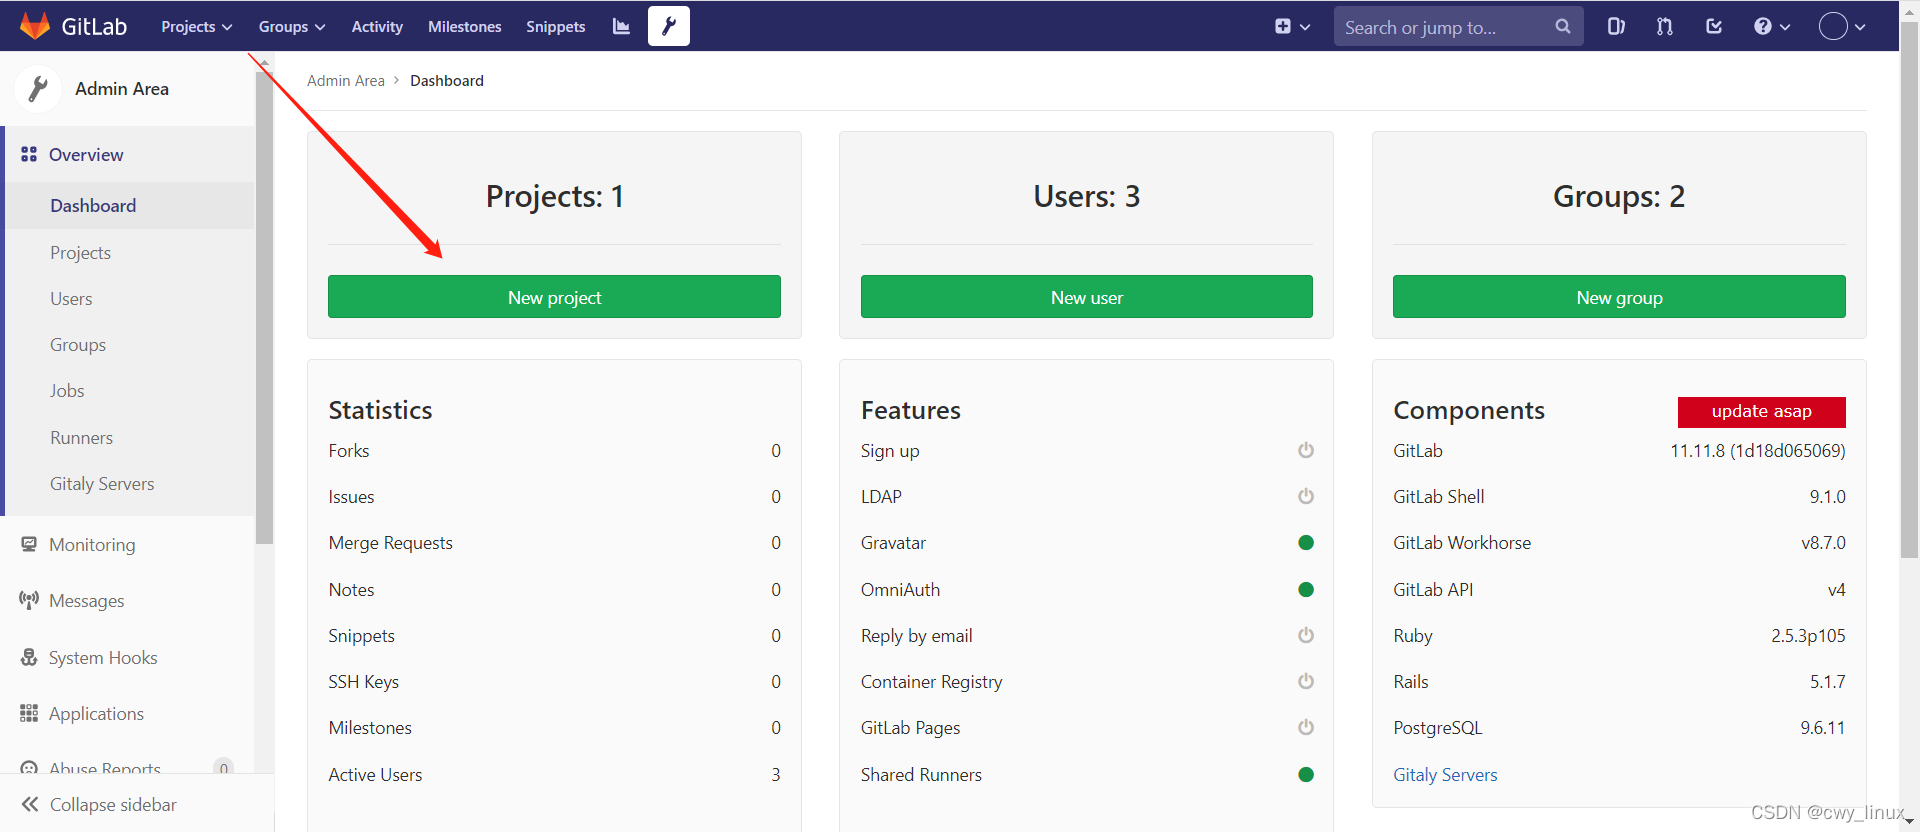Click the Projects: 1 heading

pyautogui.click(x=555, y=197)
